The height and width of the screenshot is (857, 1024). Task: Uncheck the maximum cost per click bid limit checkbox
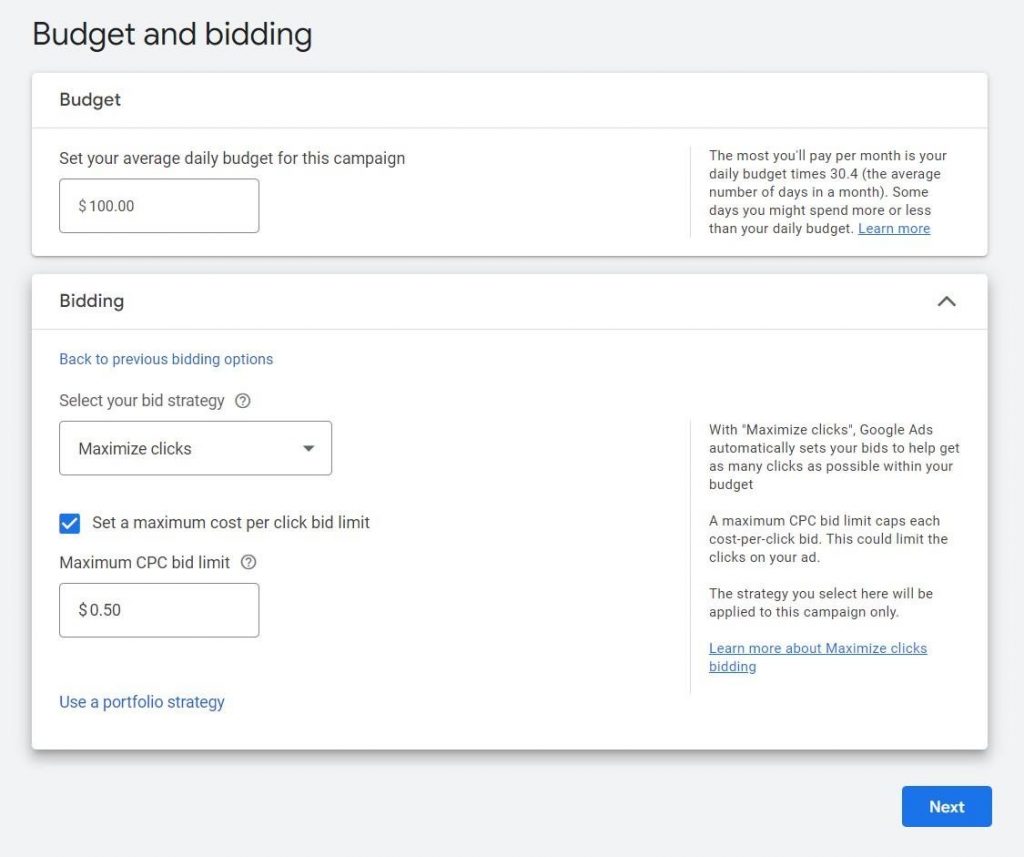(x=70, y=523)
